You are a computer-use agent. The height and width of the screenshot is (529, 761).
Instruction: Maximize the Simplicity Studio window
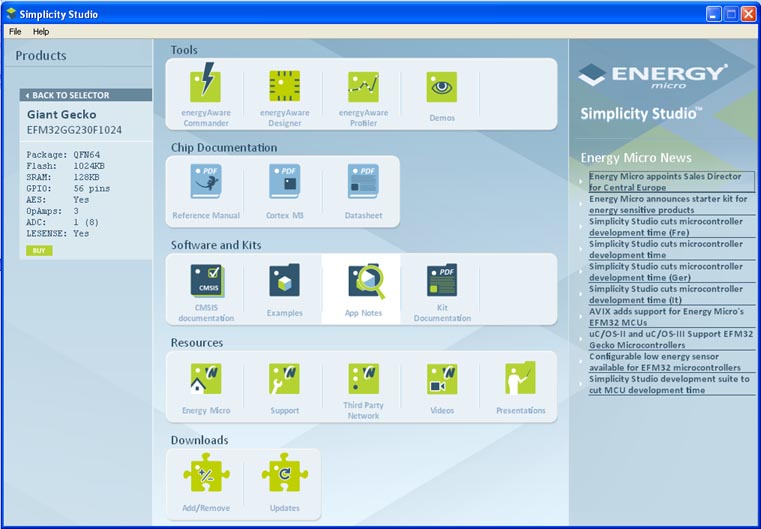coord(730,14)
